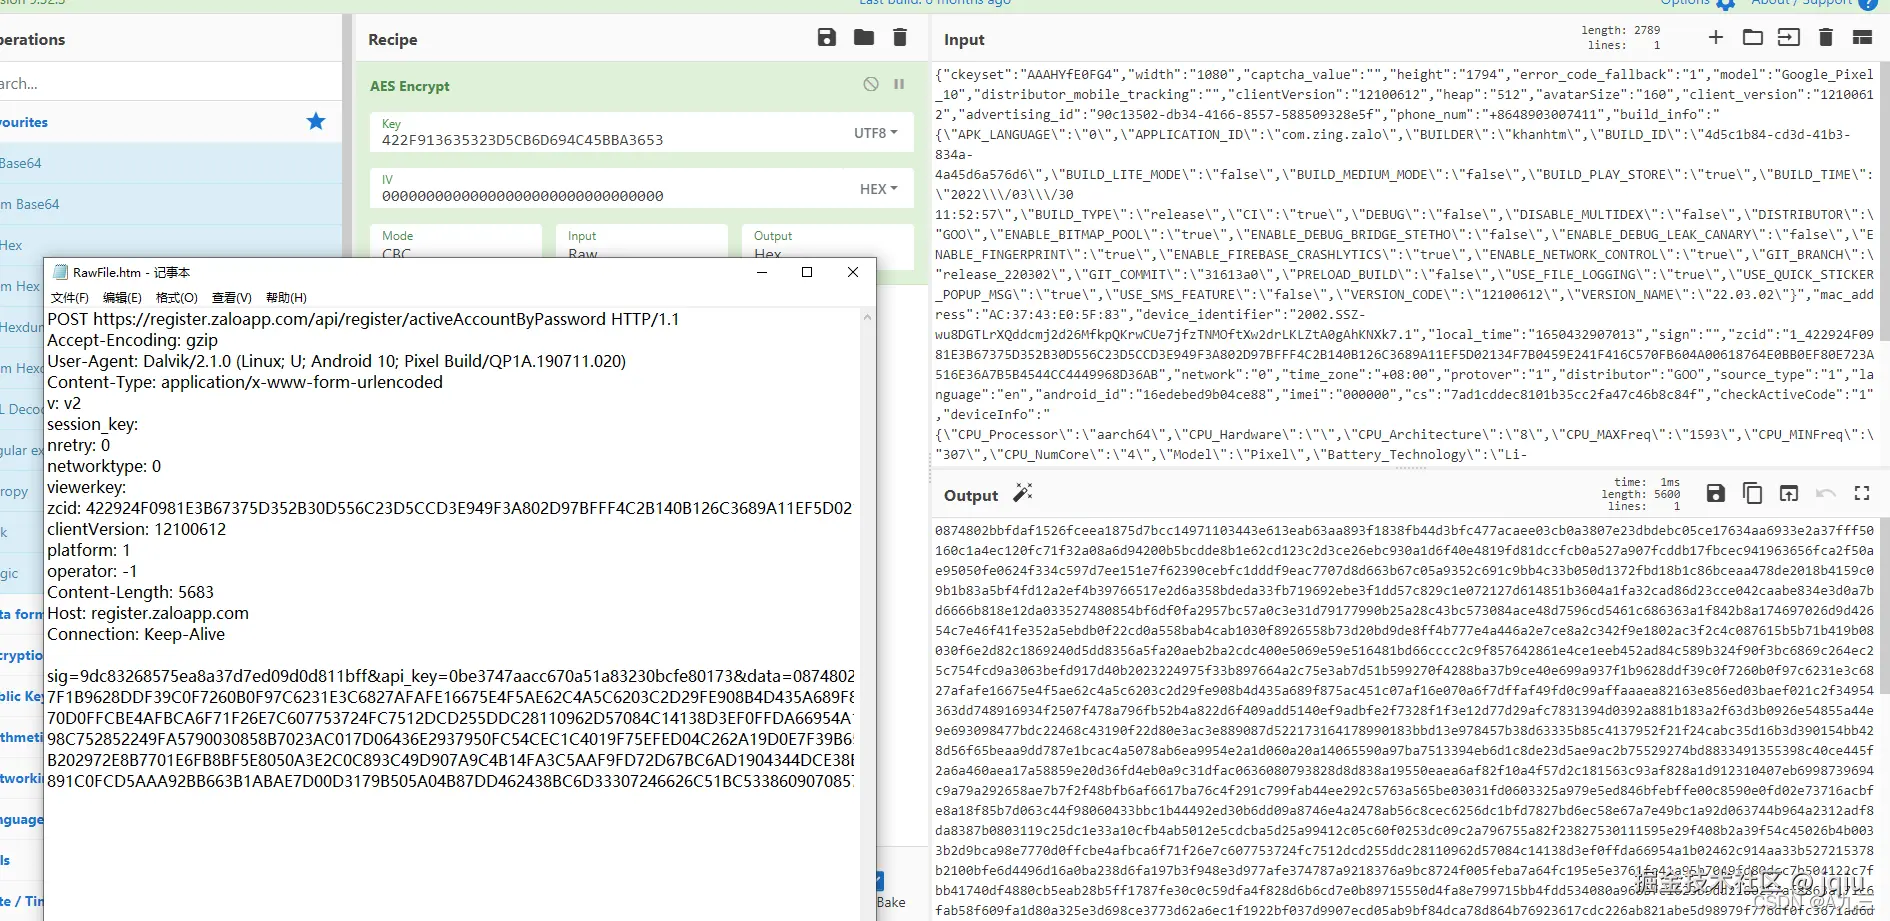Open Notepad 编辑(E) menu
The width and height of the screenshot is (1890, 921).
122,298
